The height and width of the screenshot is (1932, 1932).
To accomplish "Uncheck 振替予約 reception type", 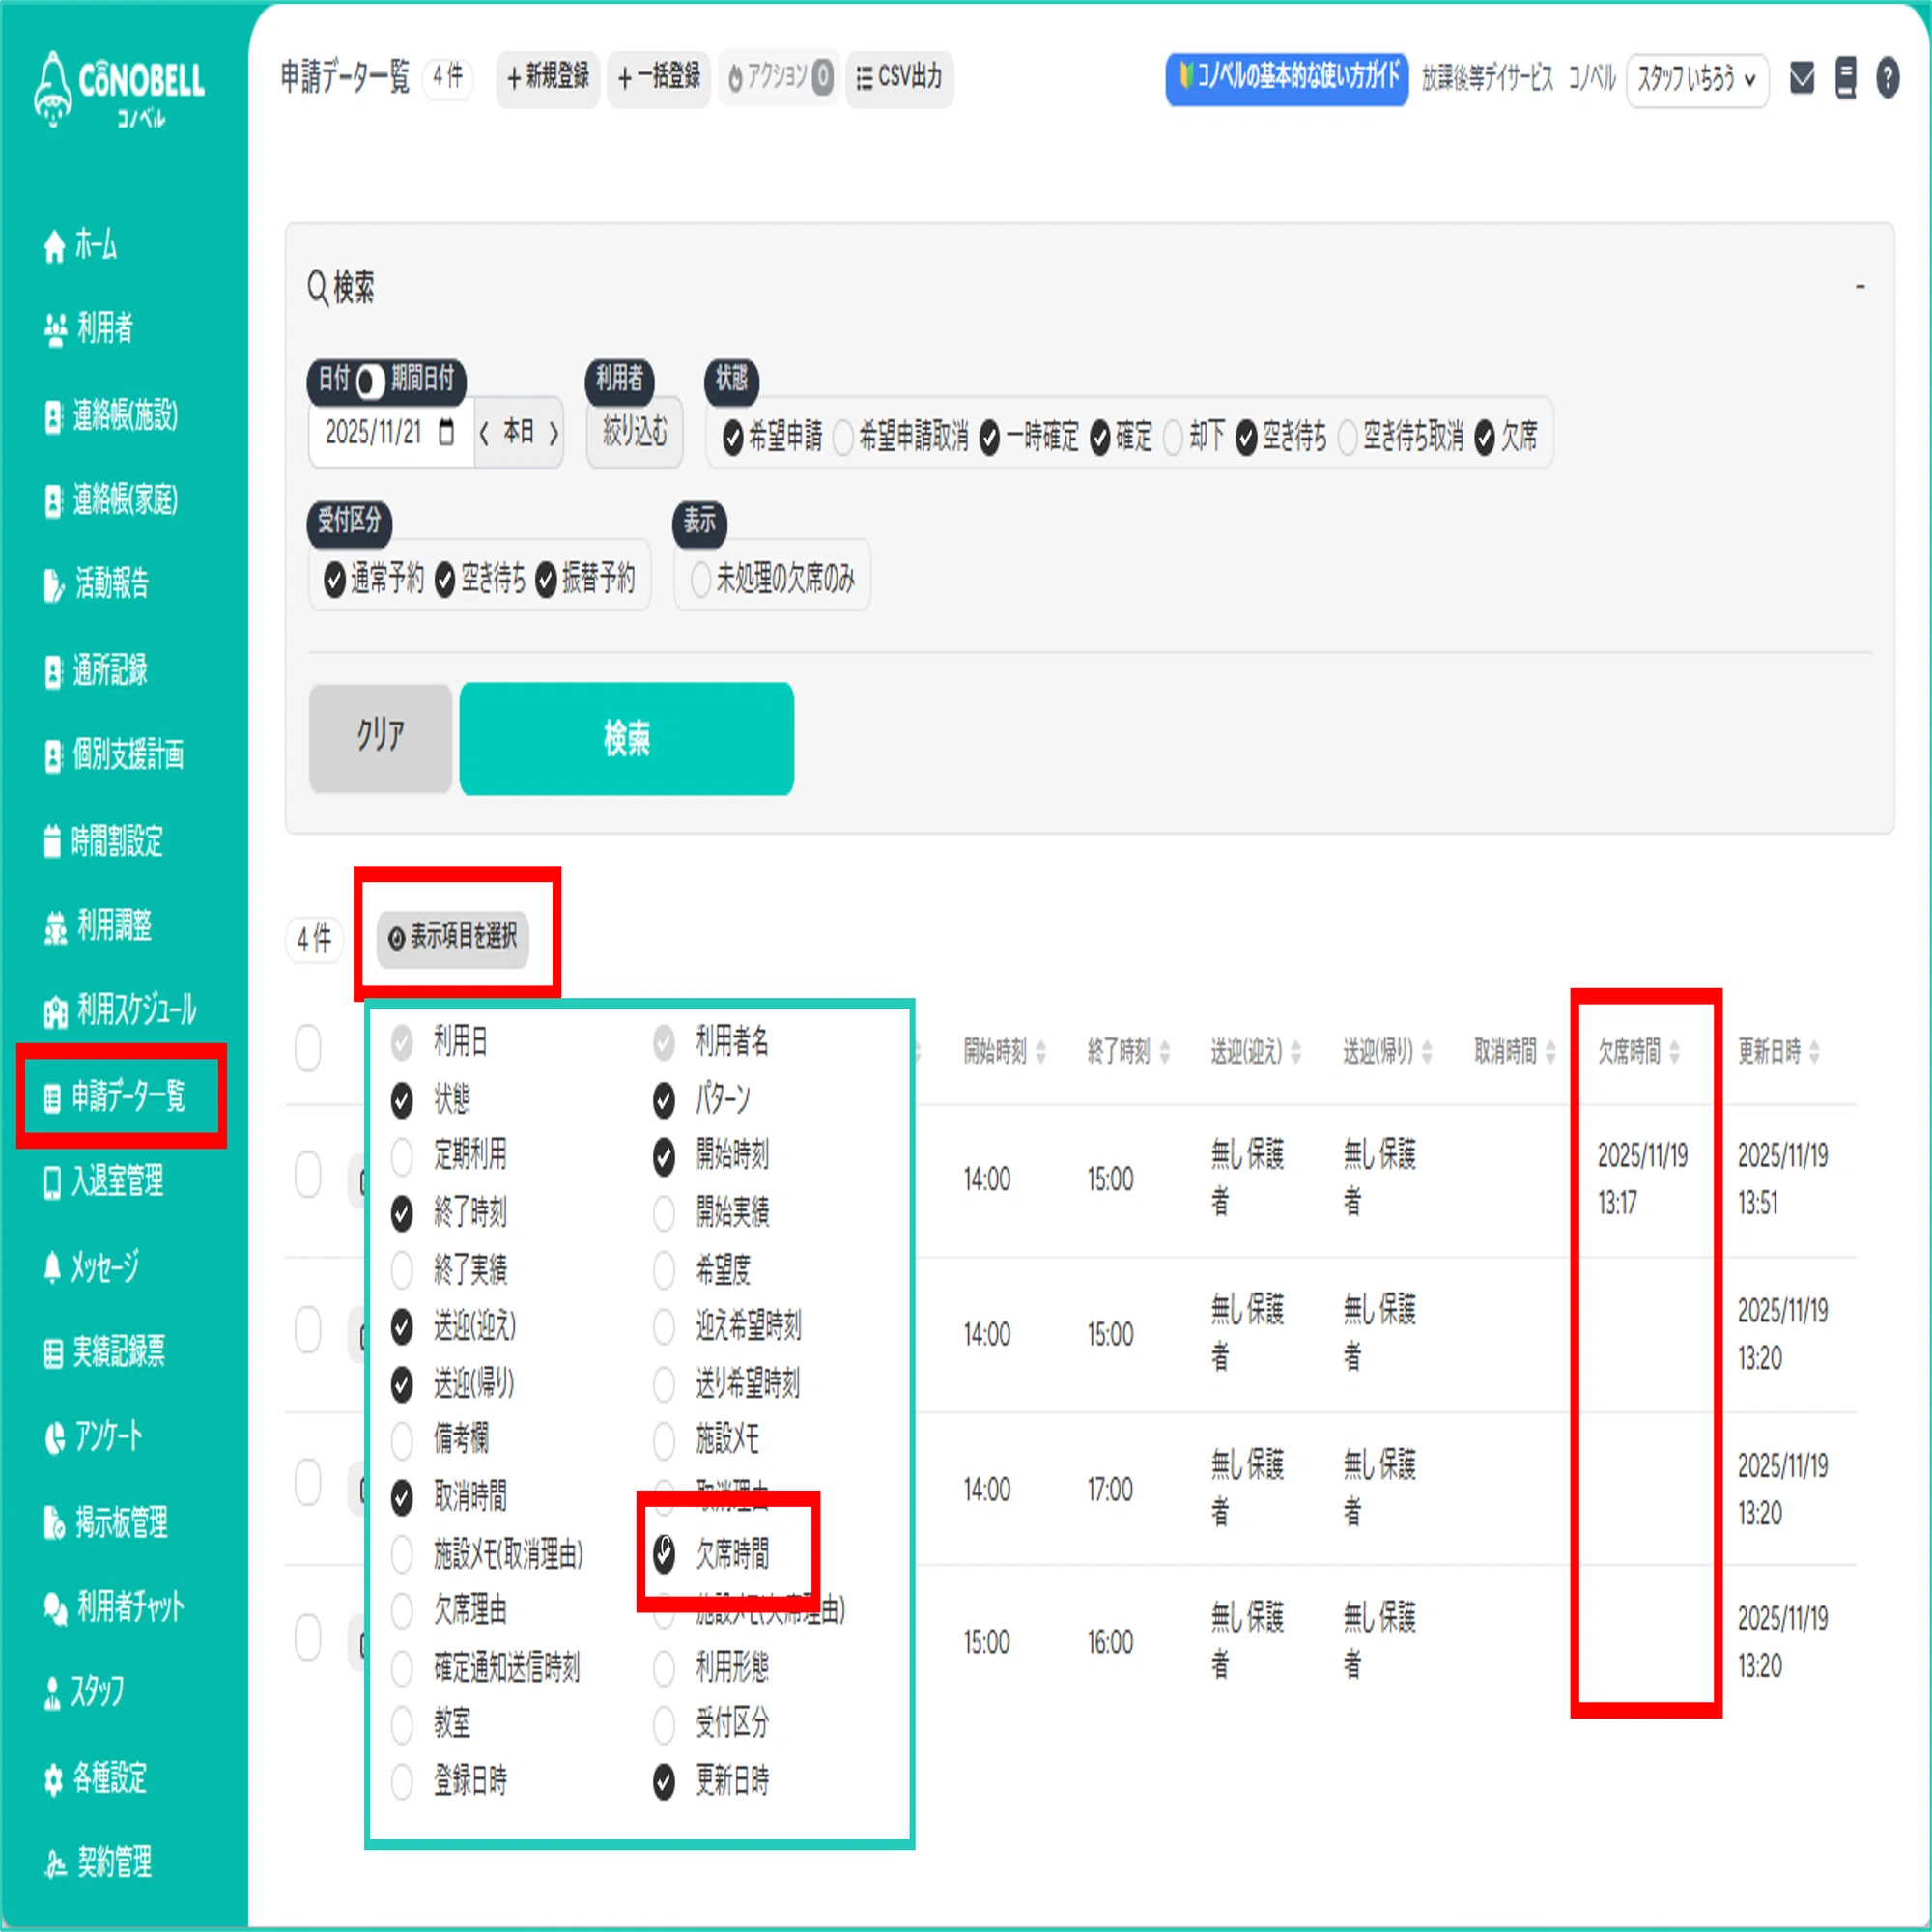I will tap(545, 579).
